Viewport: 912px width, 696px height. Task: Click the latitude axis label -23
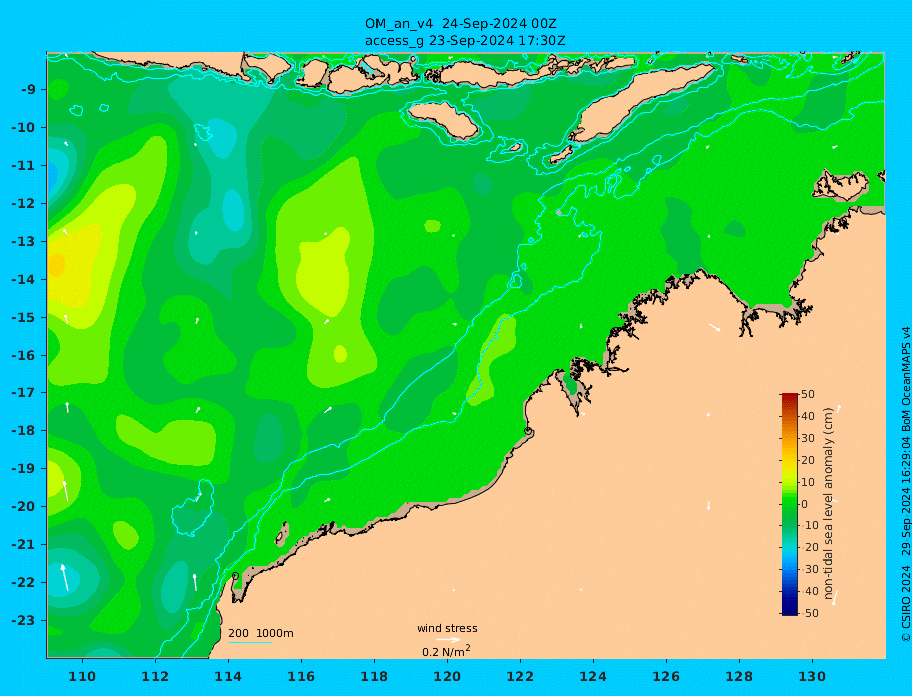pos(24,620)
